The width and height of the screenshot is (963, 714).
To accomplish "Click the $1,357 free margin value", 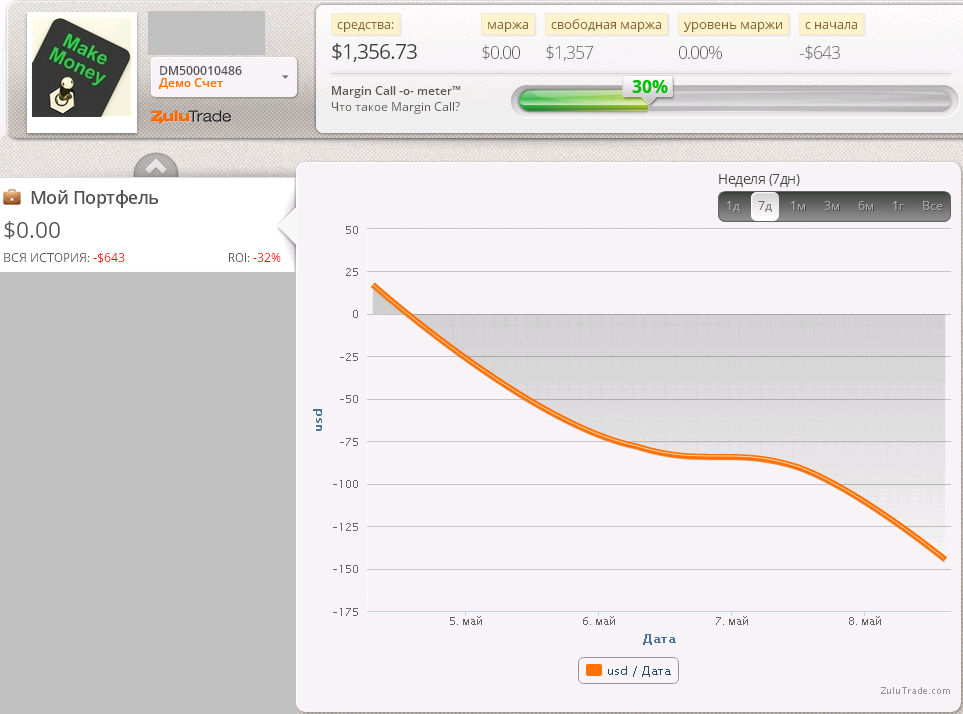I will 569,53.
